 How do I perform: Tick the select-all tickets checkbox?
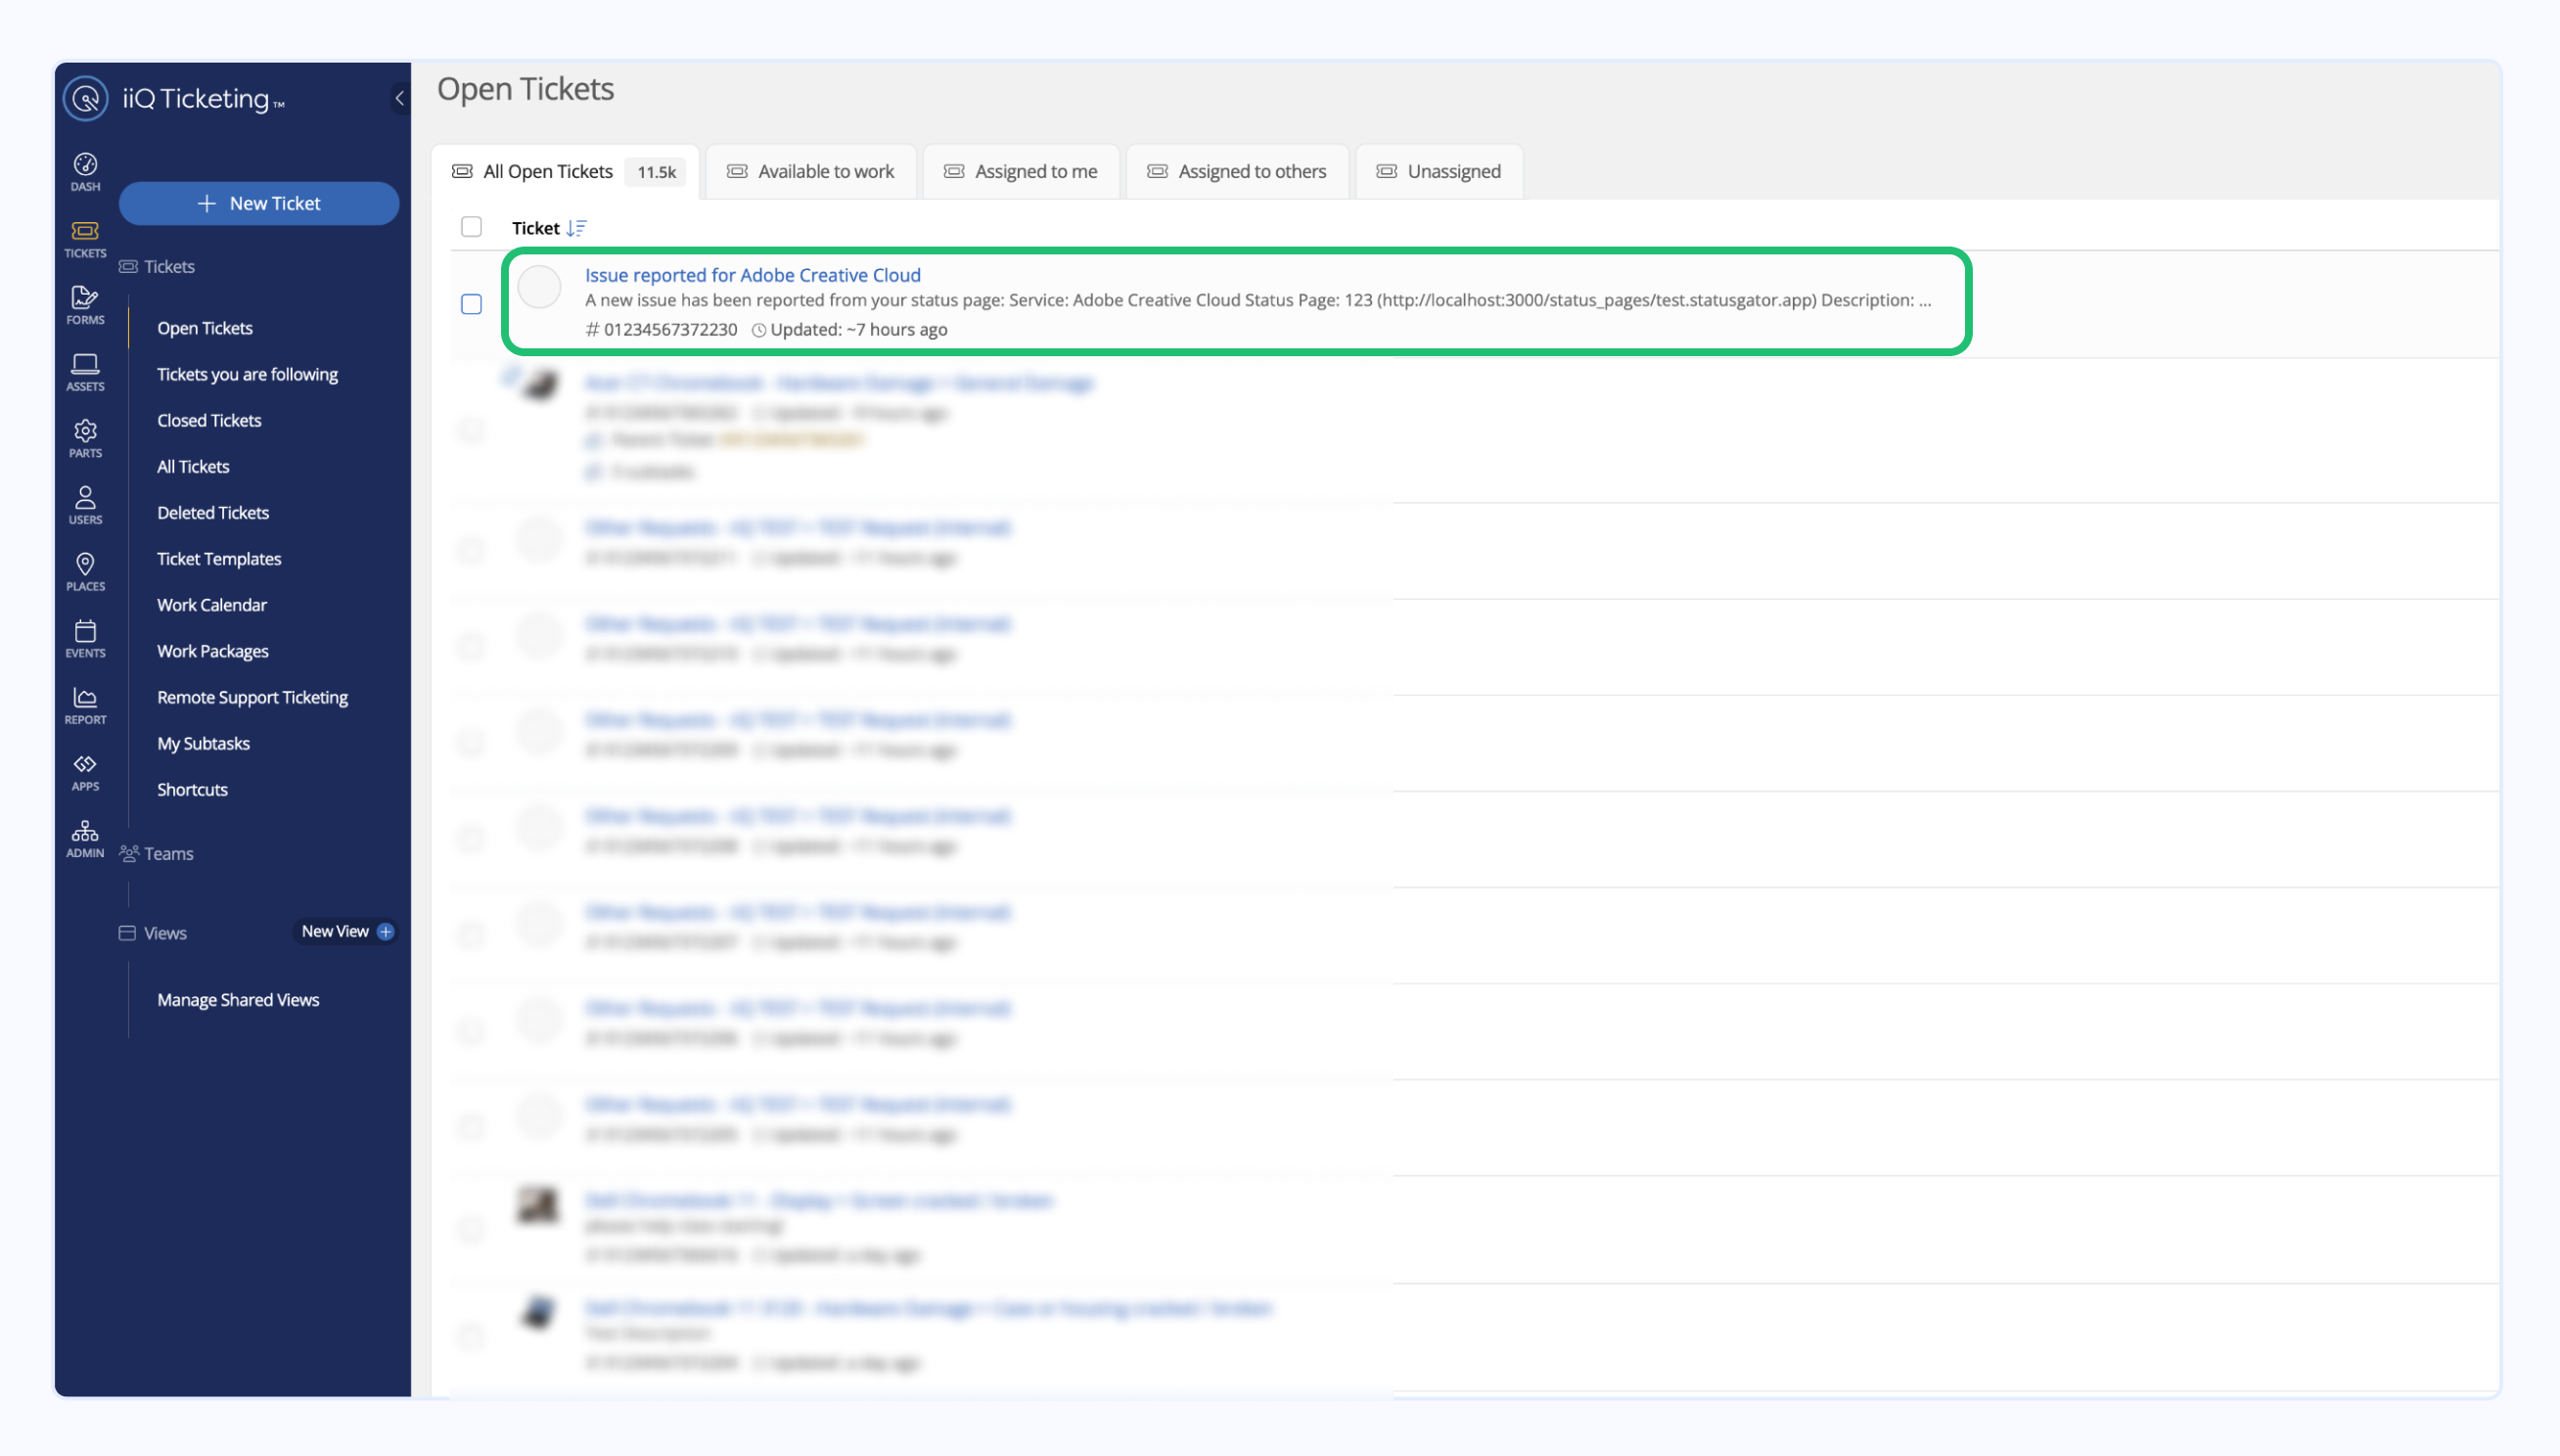pos(471,227)
